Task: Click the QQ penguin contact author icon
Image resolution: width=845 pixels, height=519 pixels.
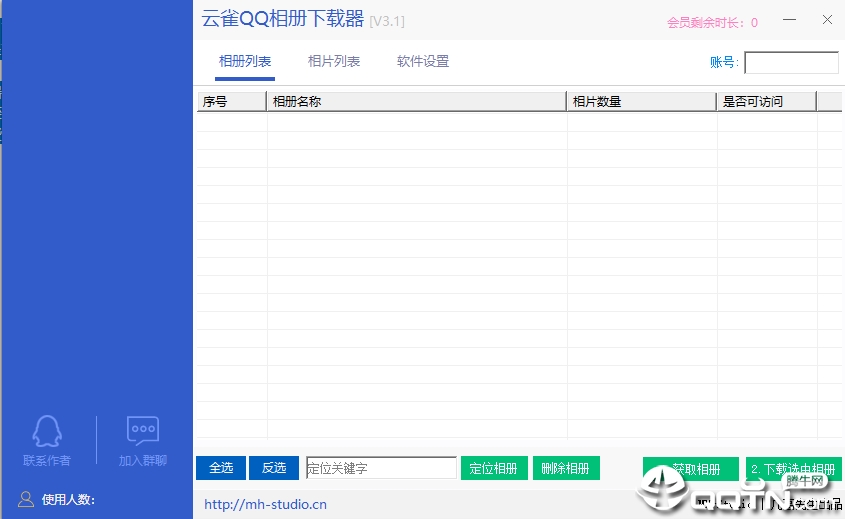Action: click(47, 431)
